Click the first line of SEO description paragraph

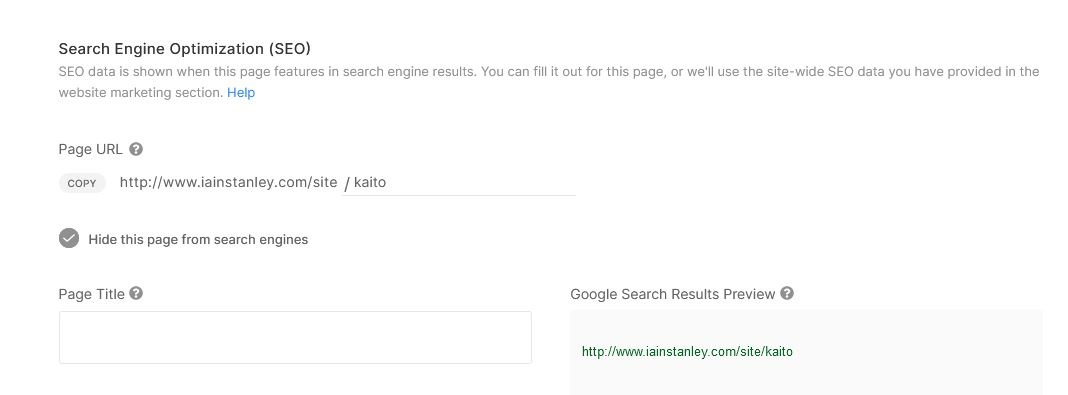(x=549, y=72)
